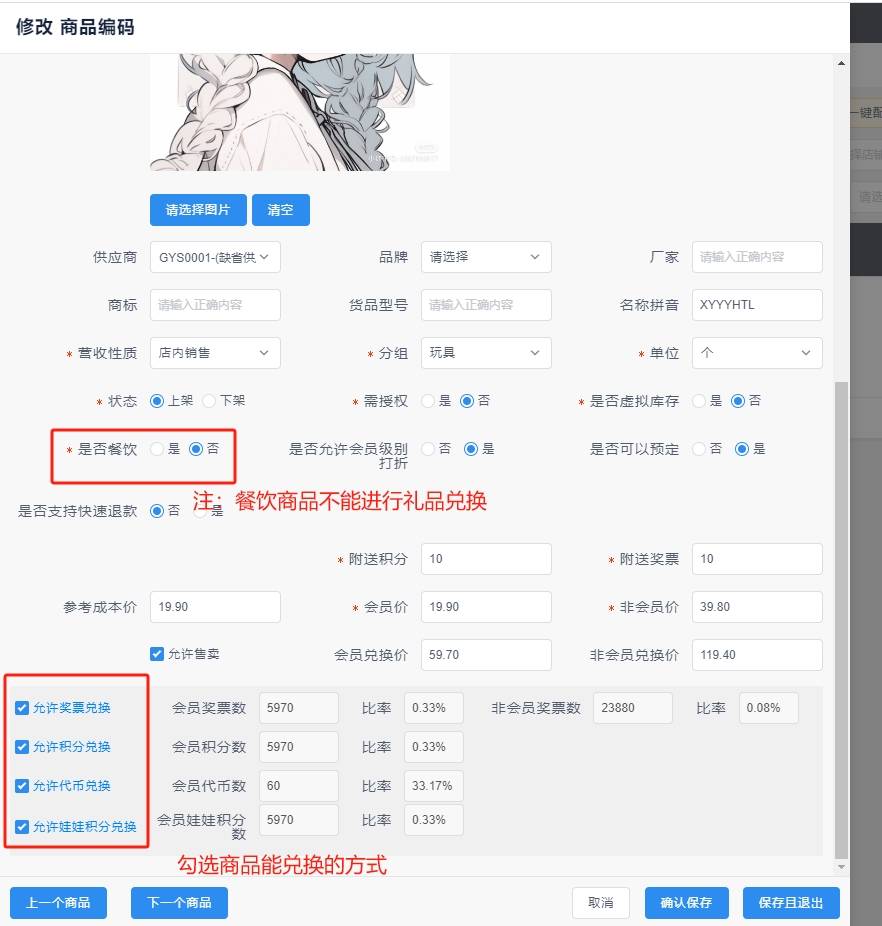Open the 单位 dropdown
882x926 pixels.
757,353
